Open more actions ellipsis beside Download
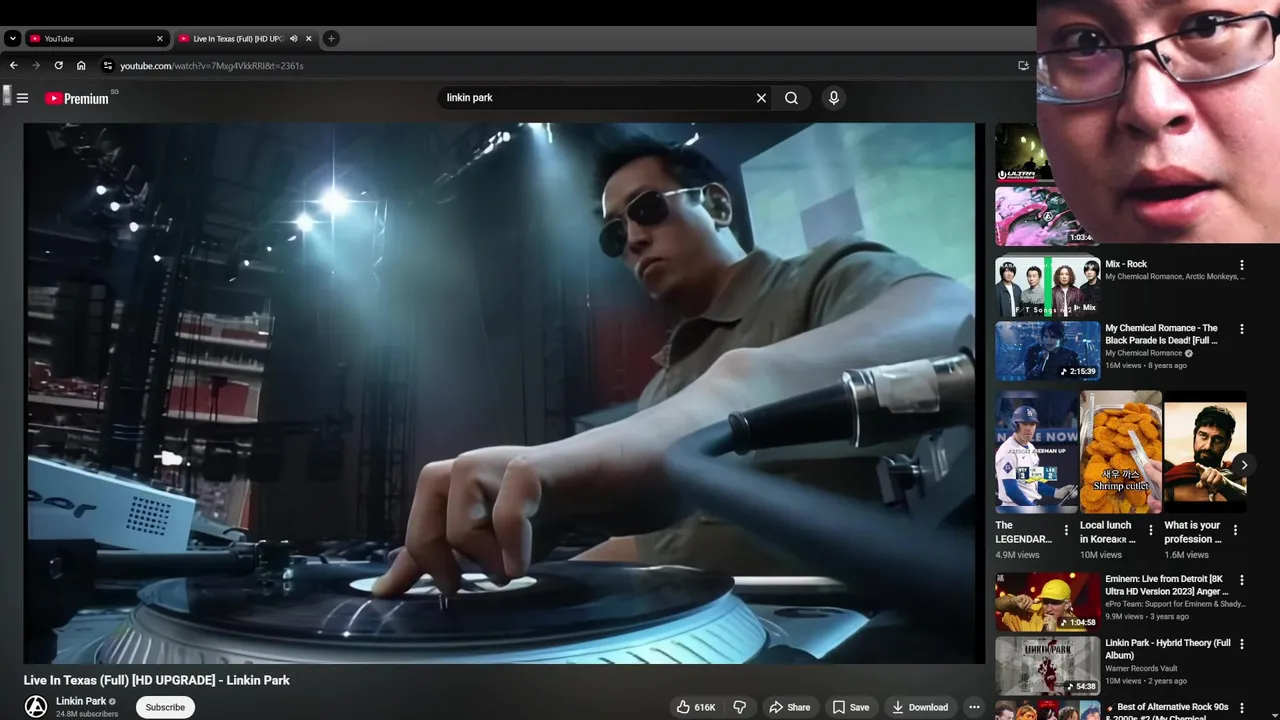 974,707
